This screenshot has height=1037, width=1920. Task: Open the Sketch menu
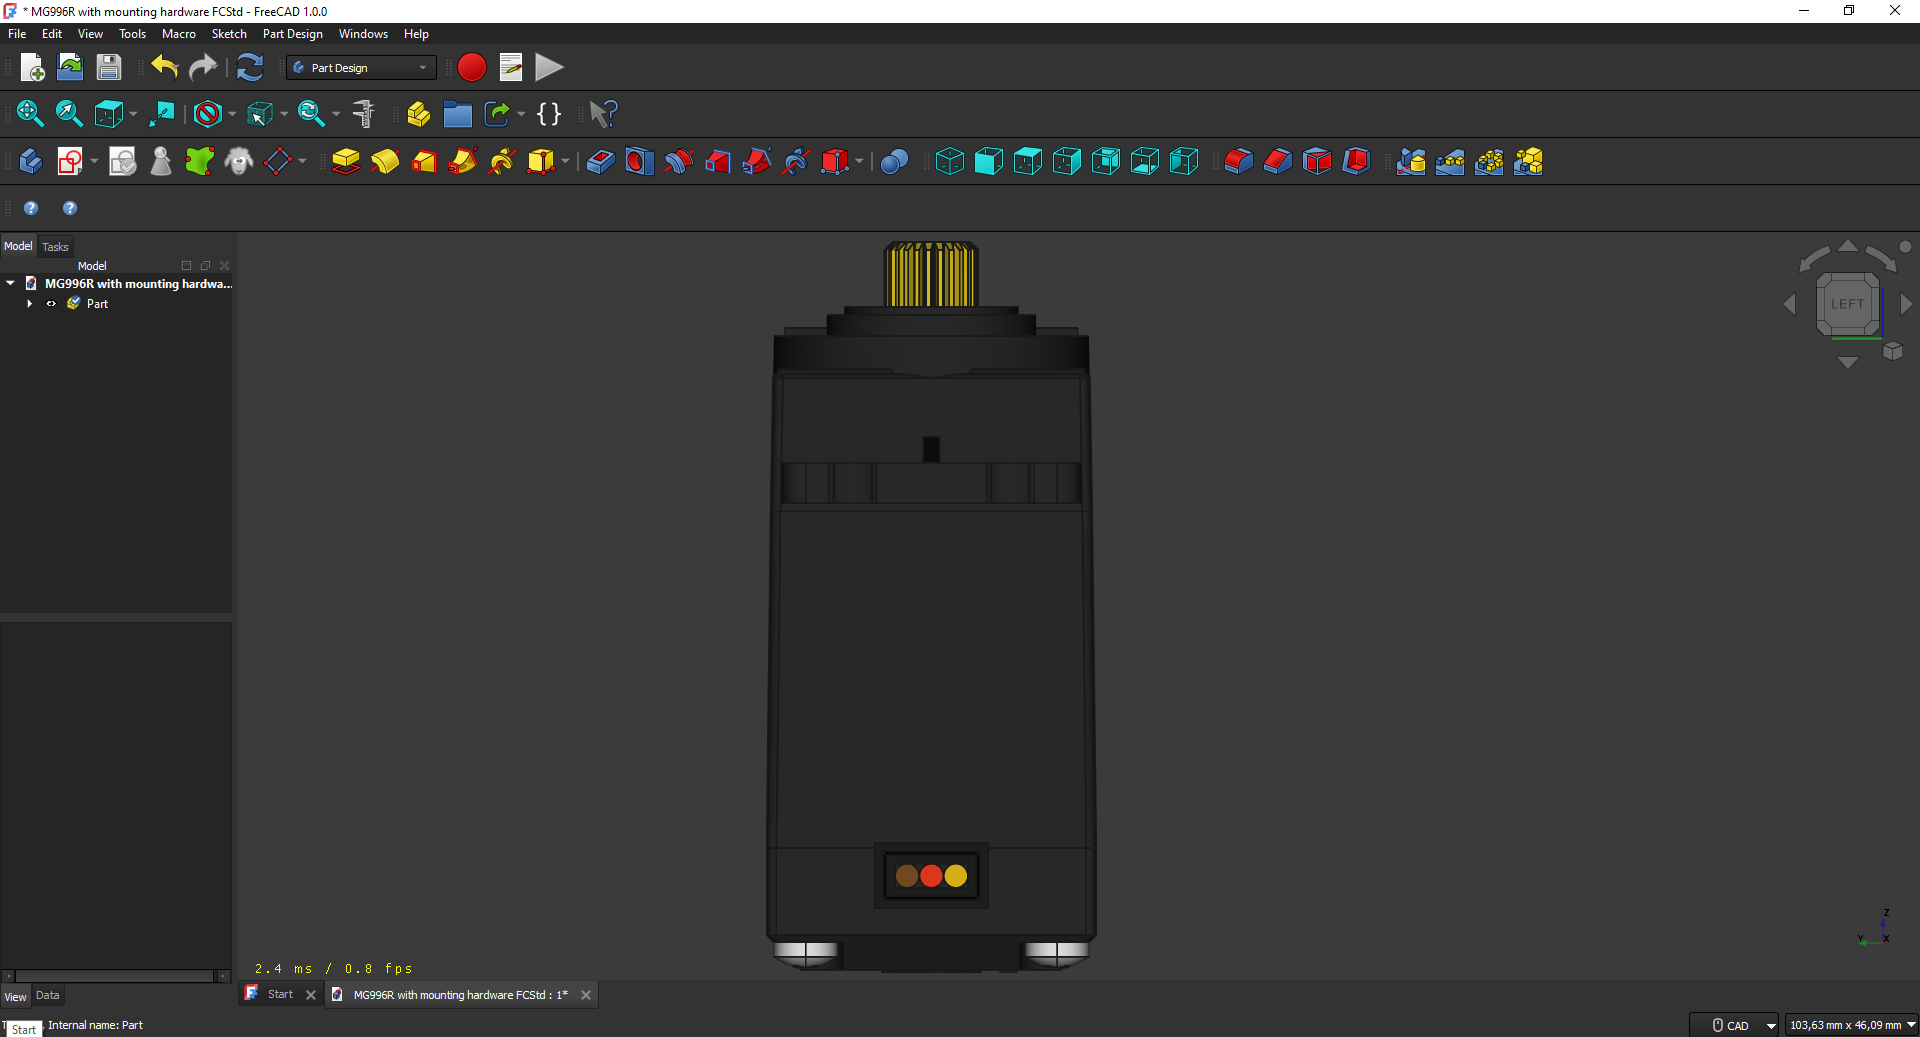click(229, 34)
